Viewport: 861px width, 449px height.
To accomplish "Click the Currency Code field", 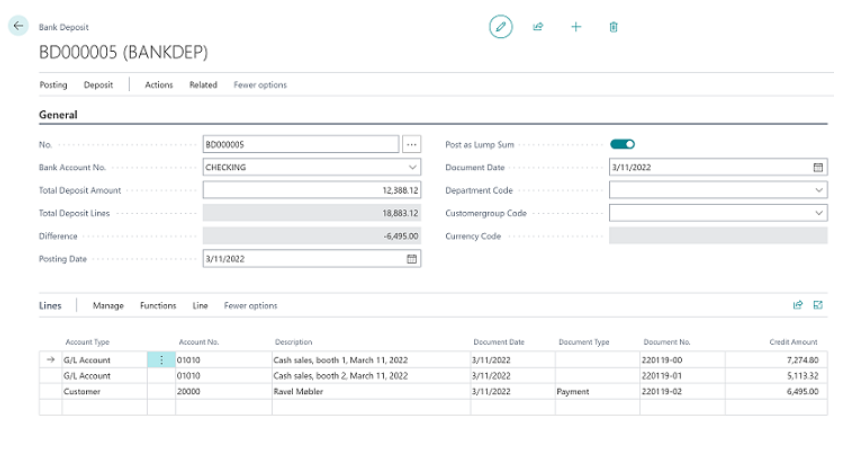I will click(718, 236).
